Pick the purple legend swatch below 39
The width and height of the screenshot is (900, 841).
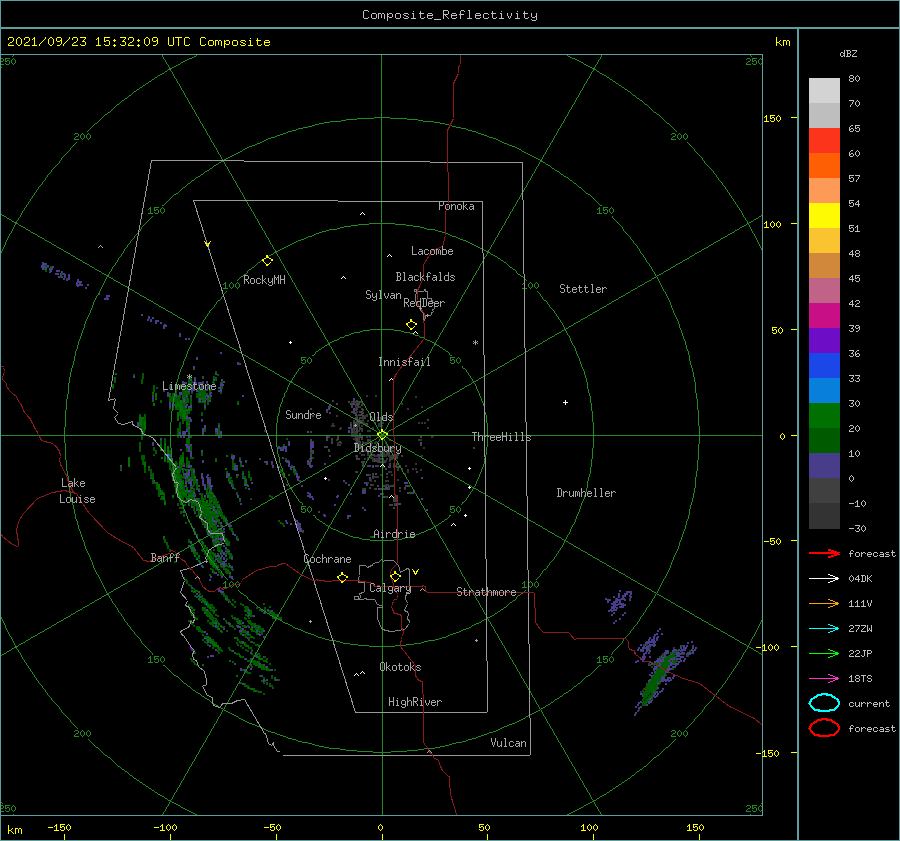[824, 341]
